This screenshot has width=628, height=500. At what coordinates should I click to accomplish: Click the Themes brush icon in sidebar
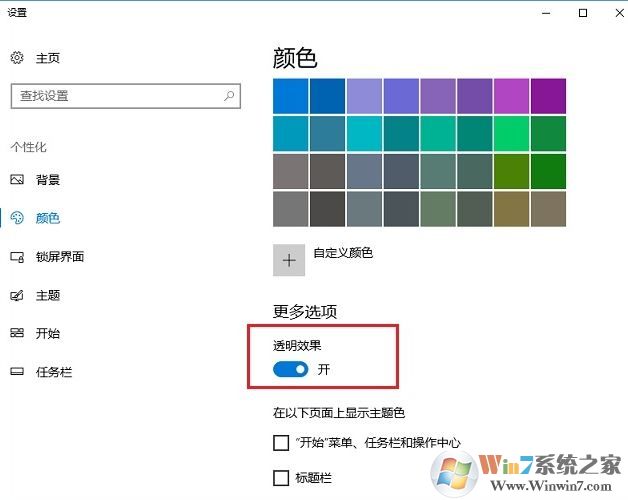(16, 296)
